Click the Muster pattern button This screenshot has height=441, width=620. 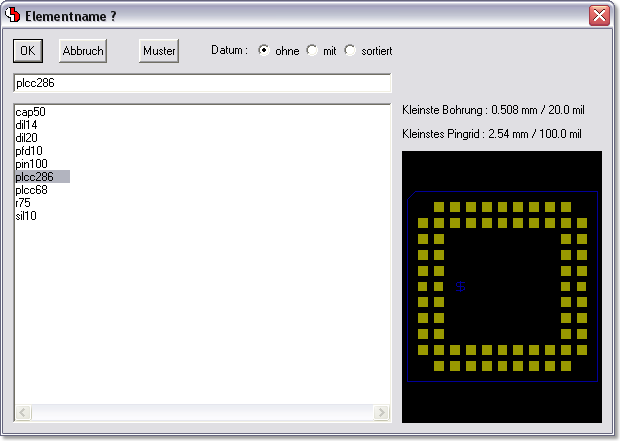tap(158, 51)
